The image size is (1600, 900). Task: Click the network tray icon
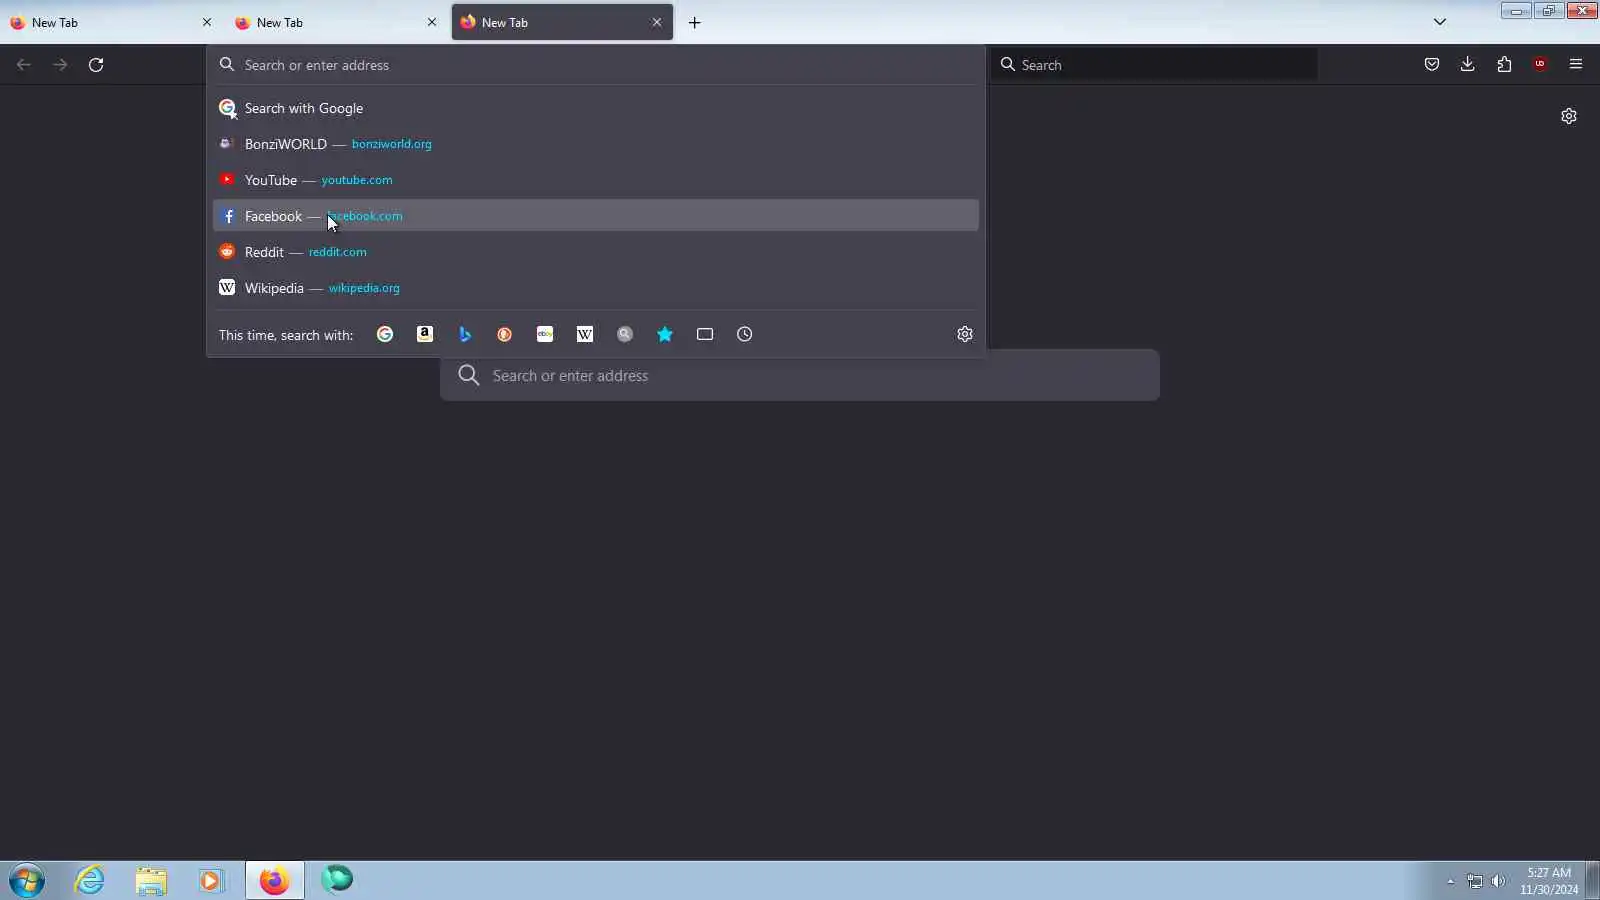coord(1475,881)
